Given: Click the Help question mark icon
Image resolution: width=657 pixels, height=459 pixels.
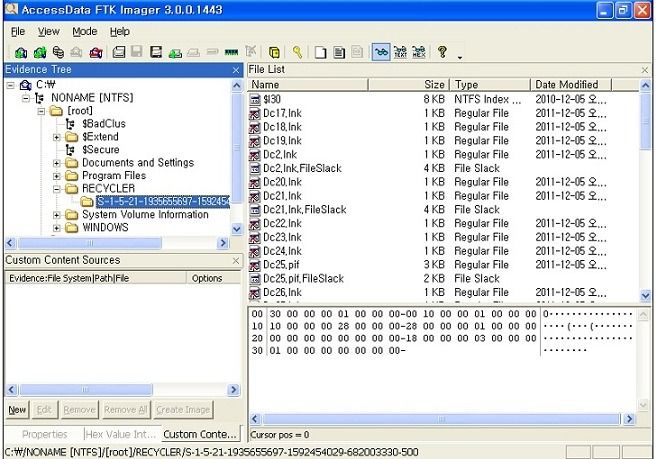Looking at the screenshot, I should (x=442, y=52).
